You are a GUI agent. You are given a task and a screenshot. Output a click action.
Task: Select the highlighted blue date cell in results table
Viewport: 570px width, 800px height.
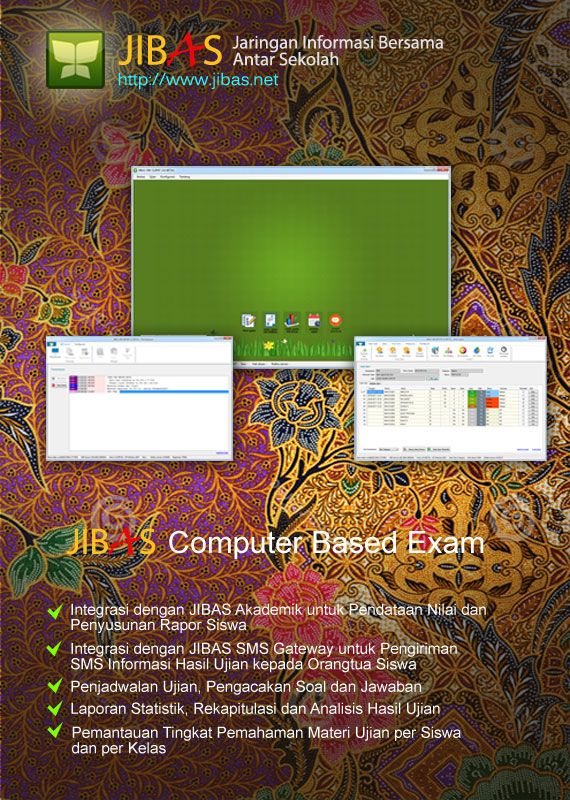[x=376, y=392]
